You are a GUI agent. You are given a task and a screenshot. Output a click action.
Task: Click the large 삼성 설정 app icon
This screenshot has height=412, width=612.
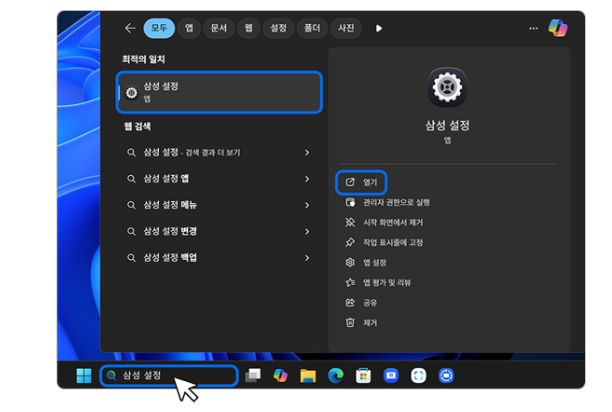(447, 87)
